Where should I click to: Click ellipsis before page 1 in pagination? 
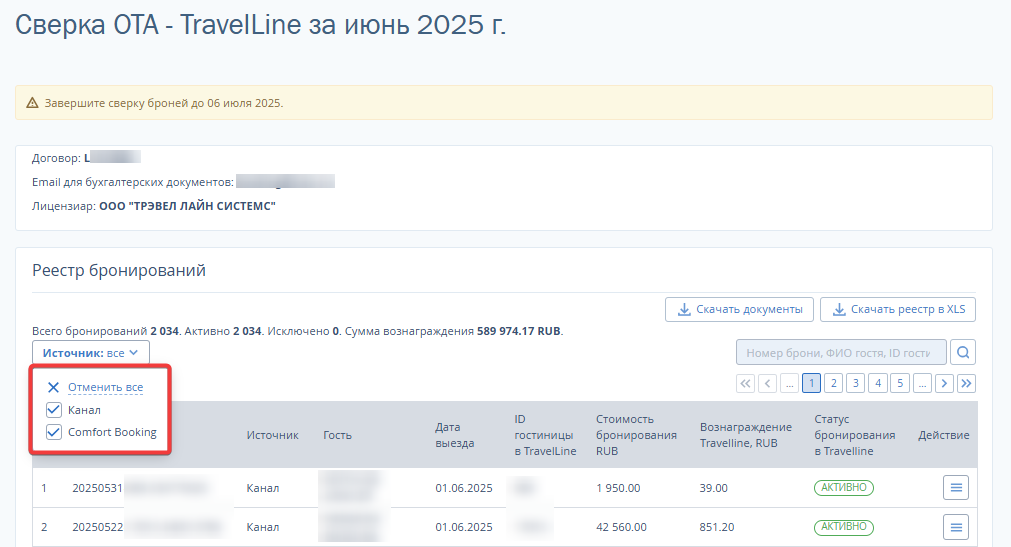click(789, 383)
